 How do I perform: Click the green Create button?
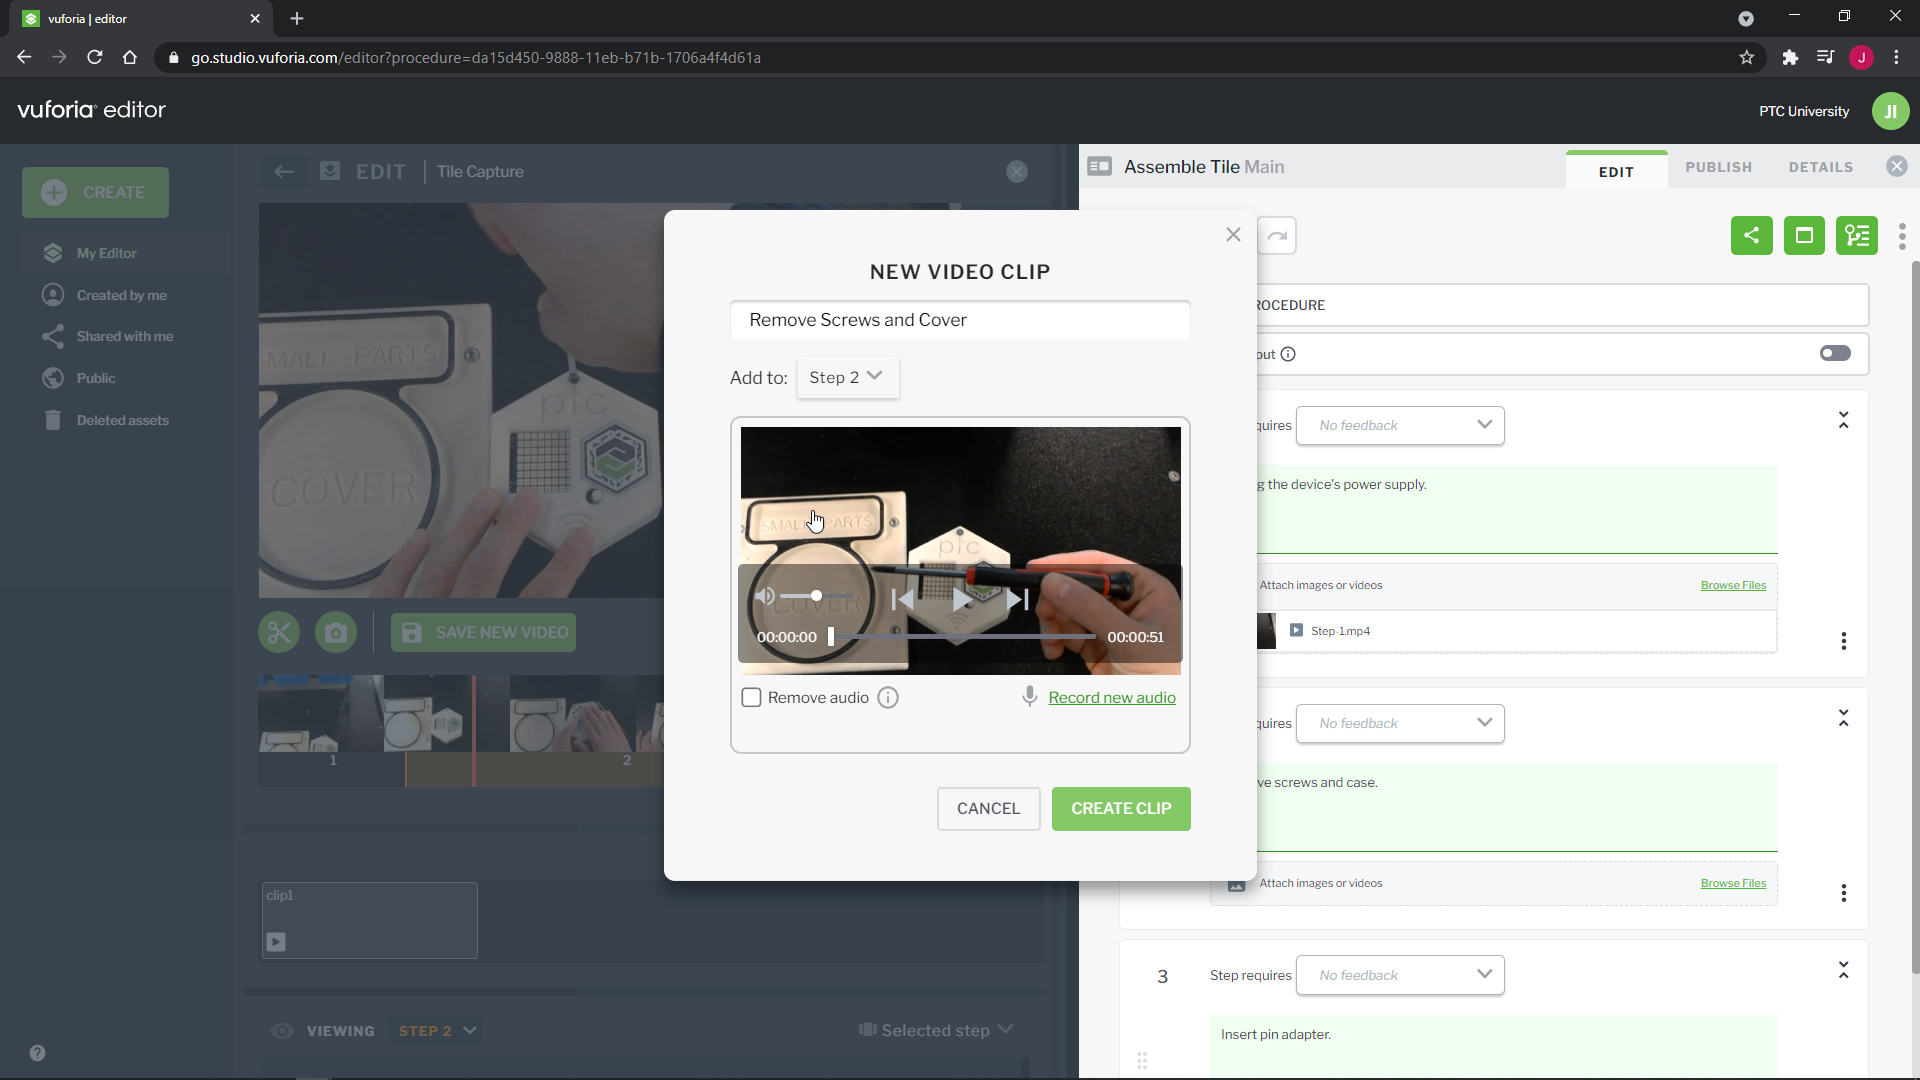tap(95, 192)
